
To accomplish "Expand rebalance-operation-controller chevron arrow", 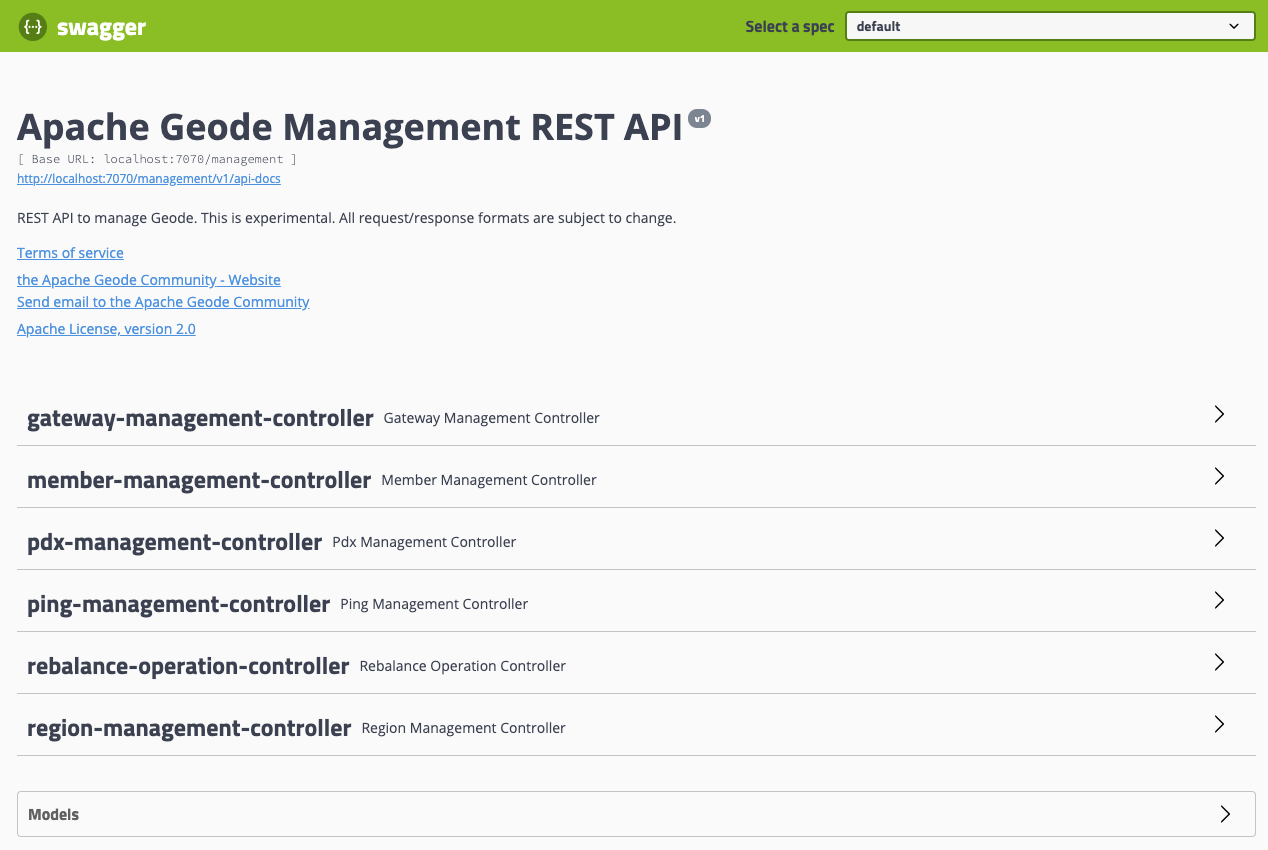I will point(1219,663).
